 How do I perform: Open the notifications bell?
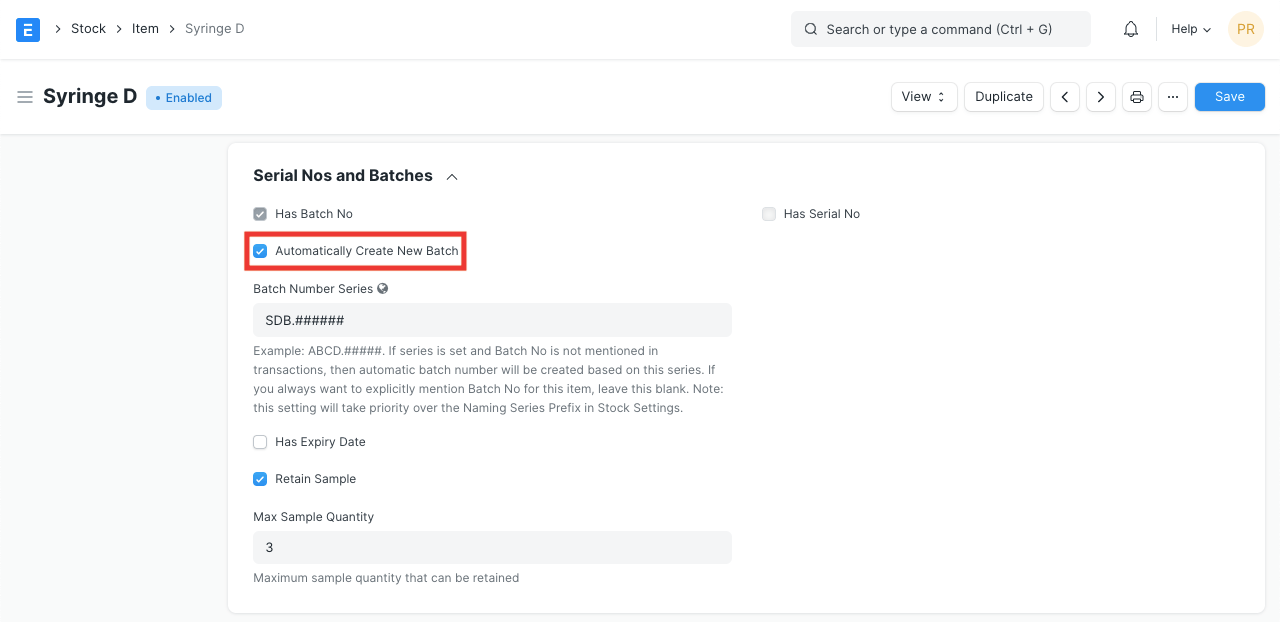tap(1131, 29)
